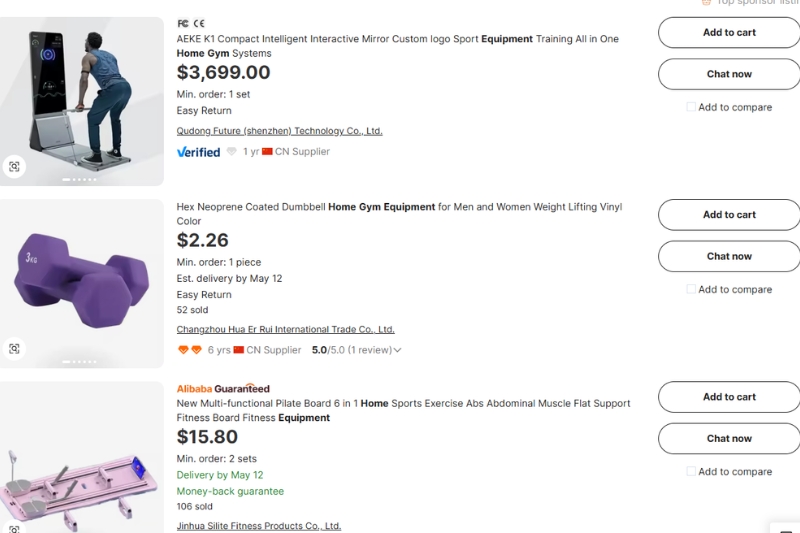Click the grey heart icon beside Verified
The image size is (800, 533).
pos(232,151)
